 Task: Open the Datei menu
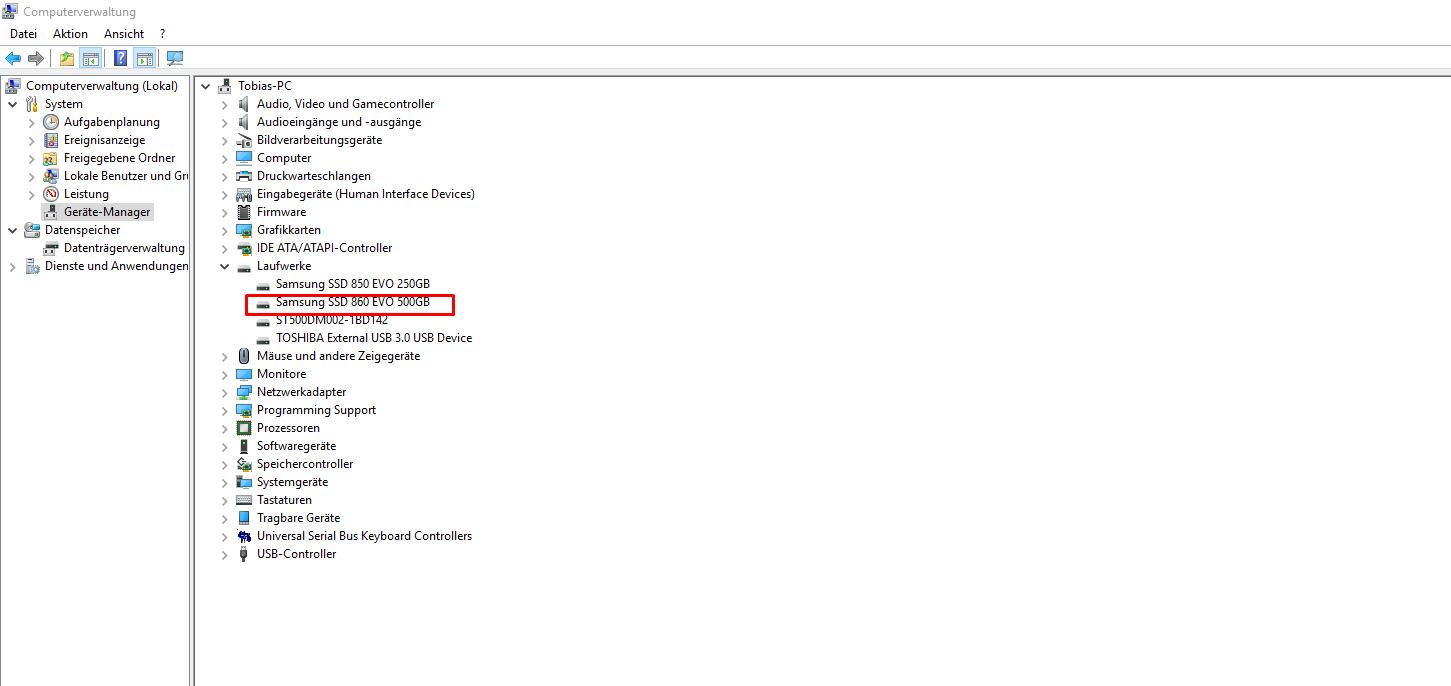click(23, 34)
